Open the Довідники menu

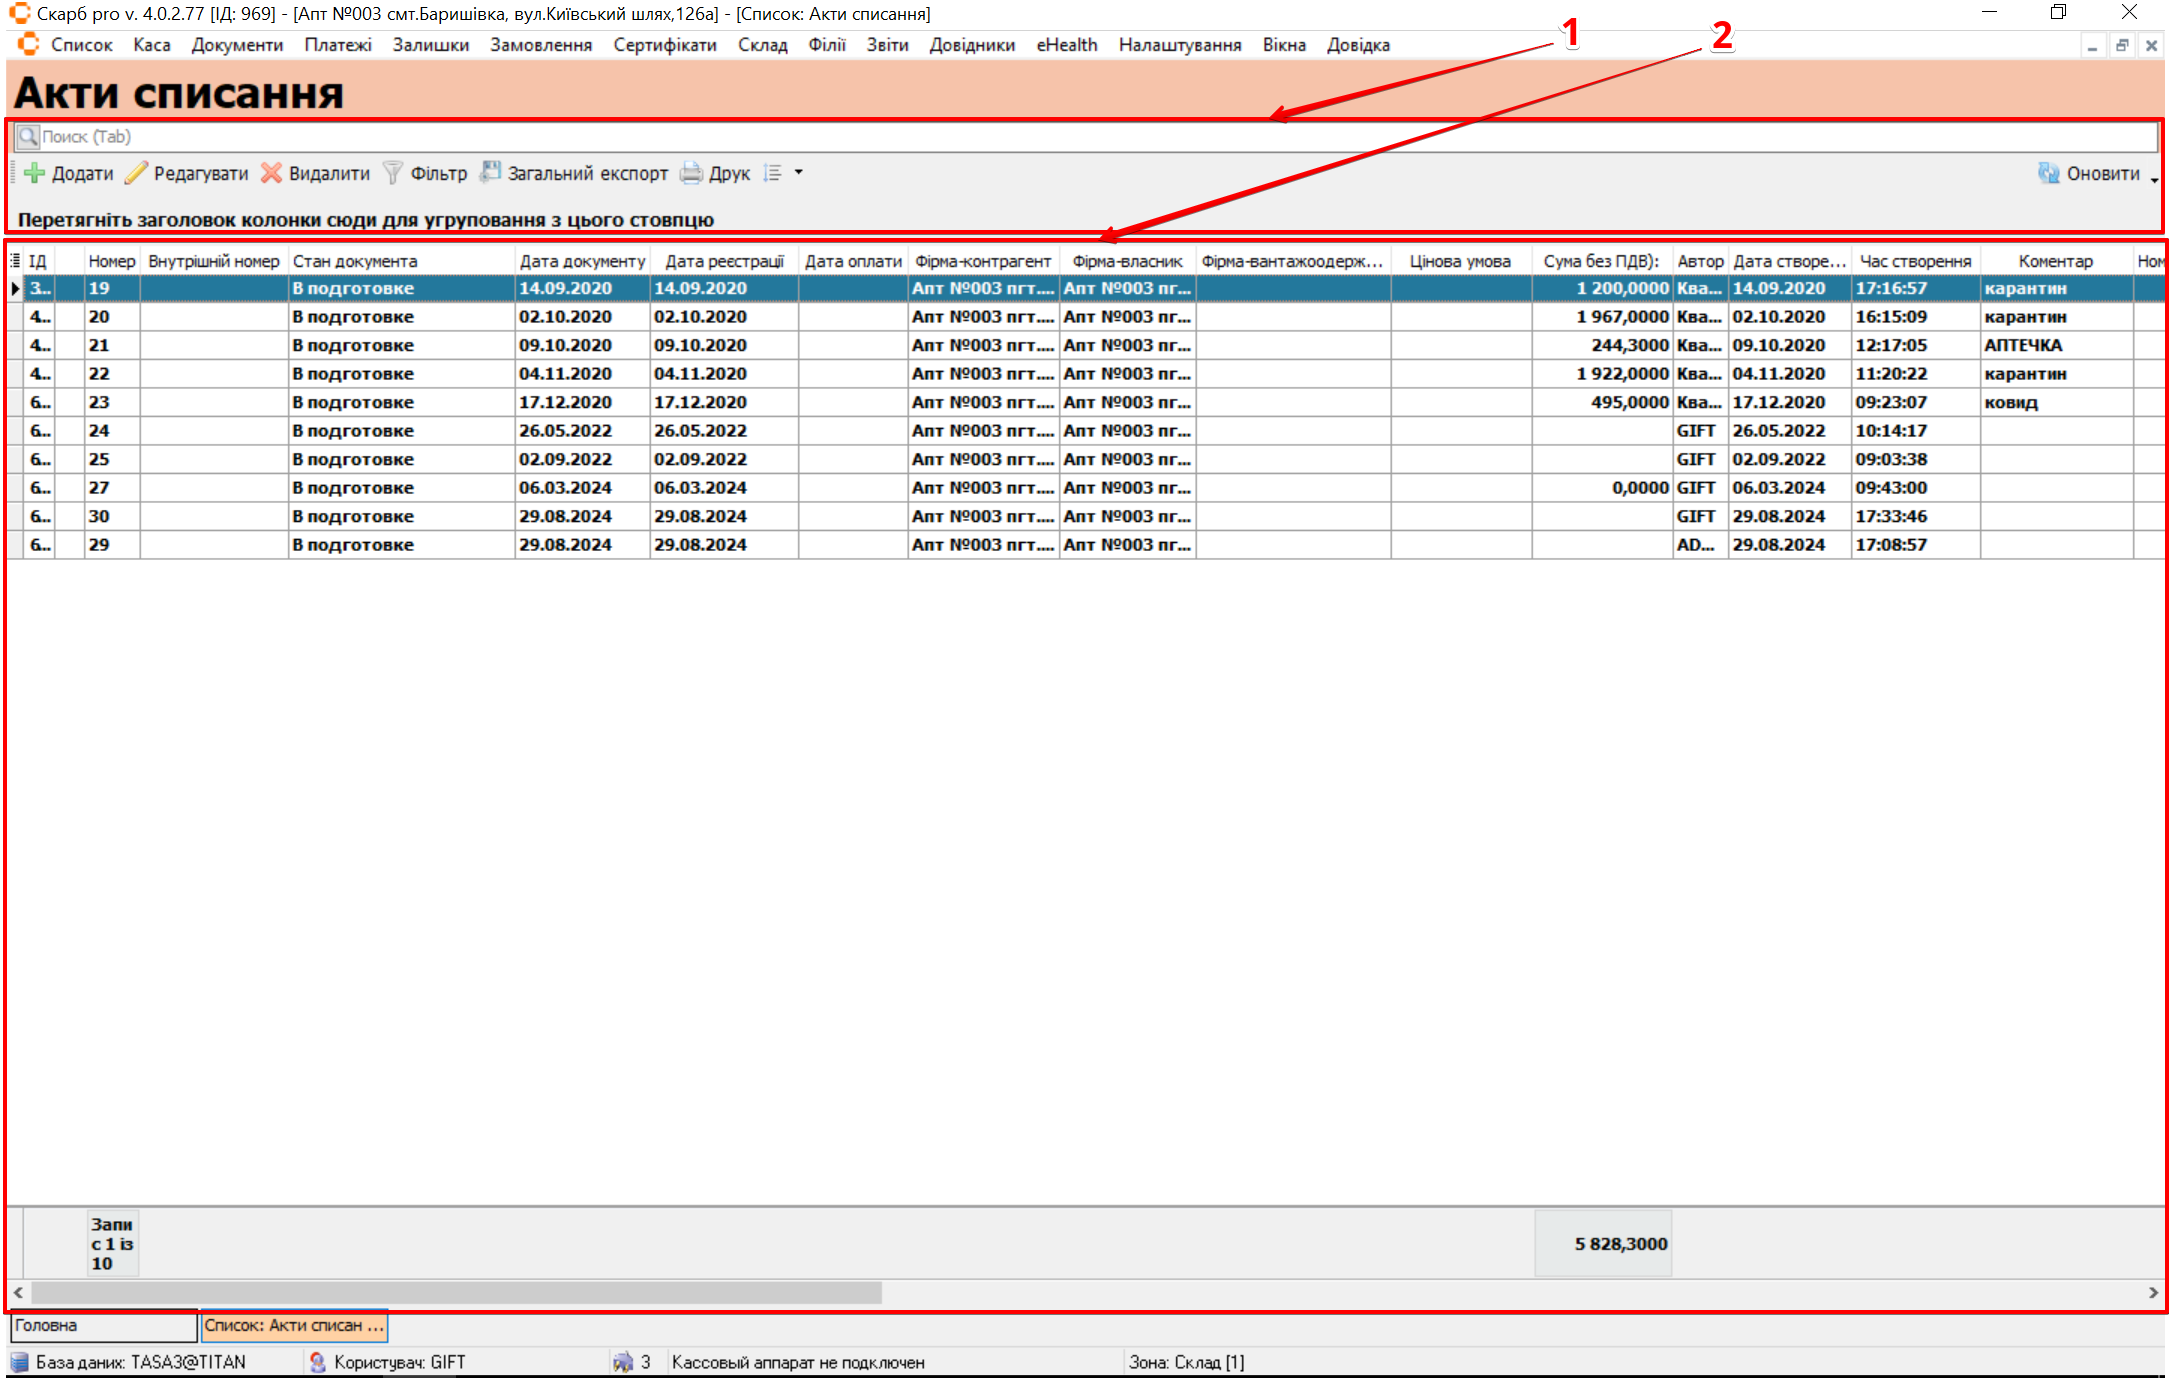(x=971, y=45)
